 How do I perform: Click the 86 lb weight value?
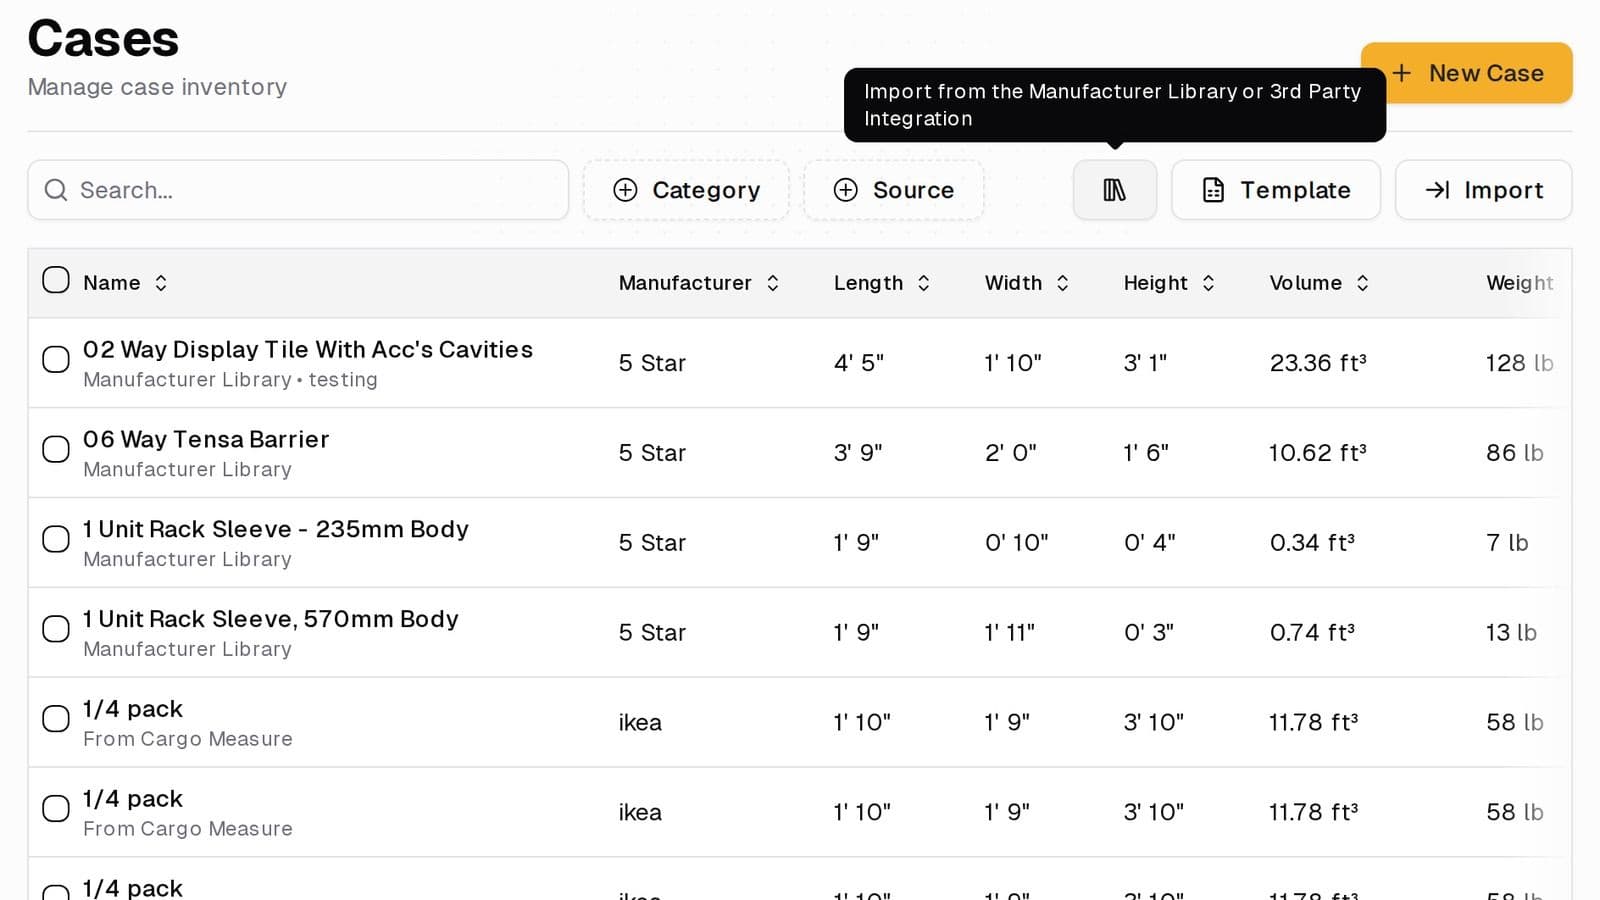point(1515,453)
